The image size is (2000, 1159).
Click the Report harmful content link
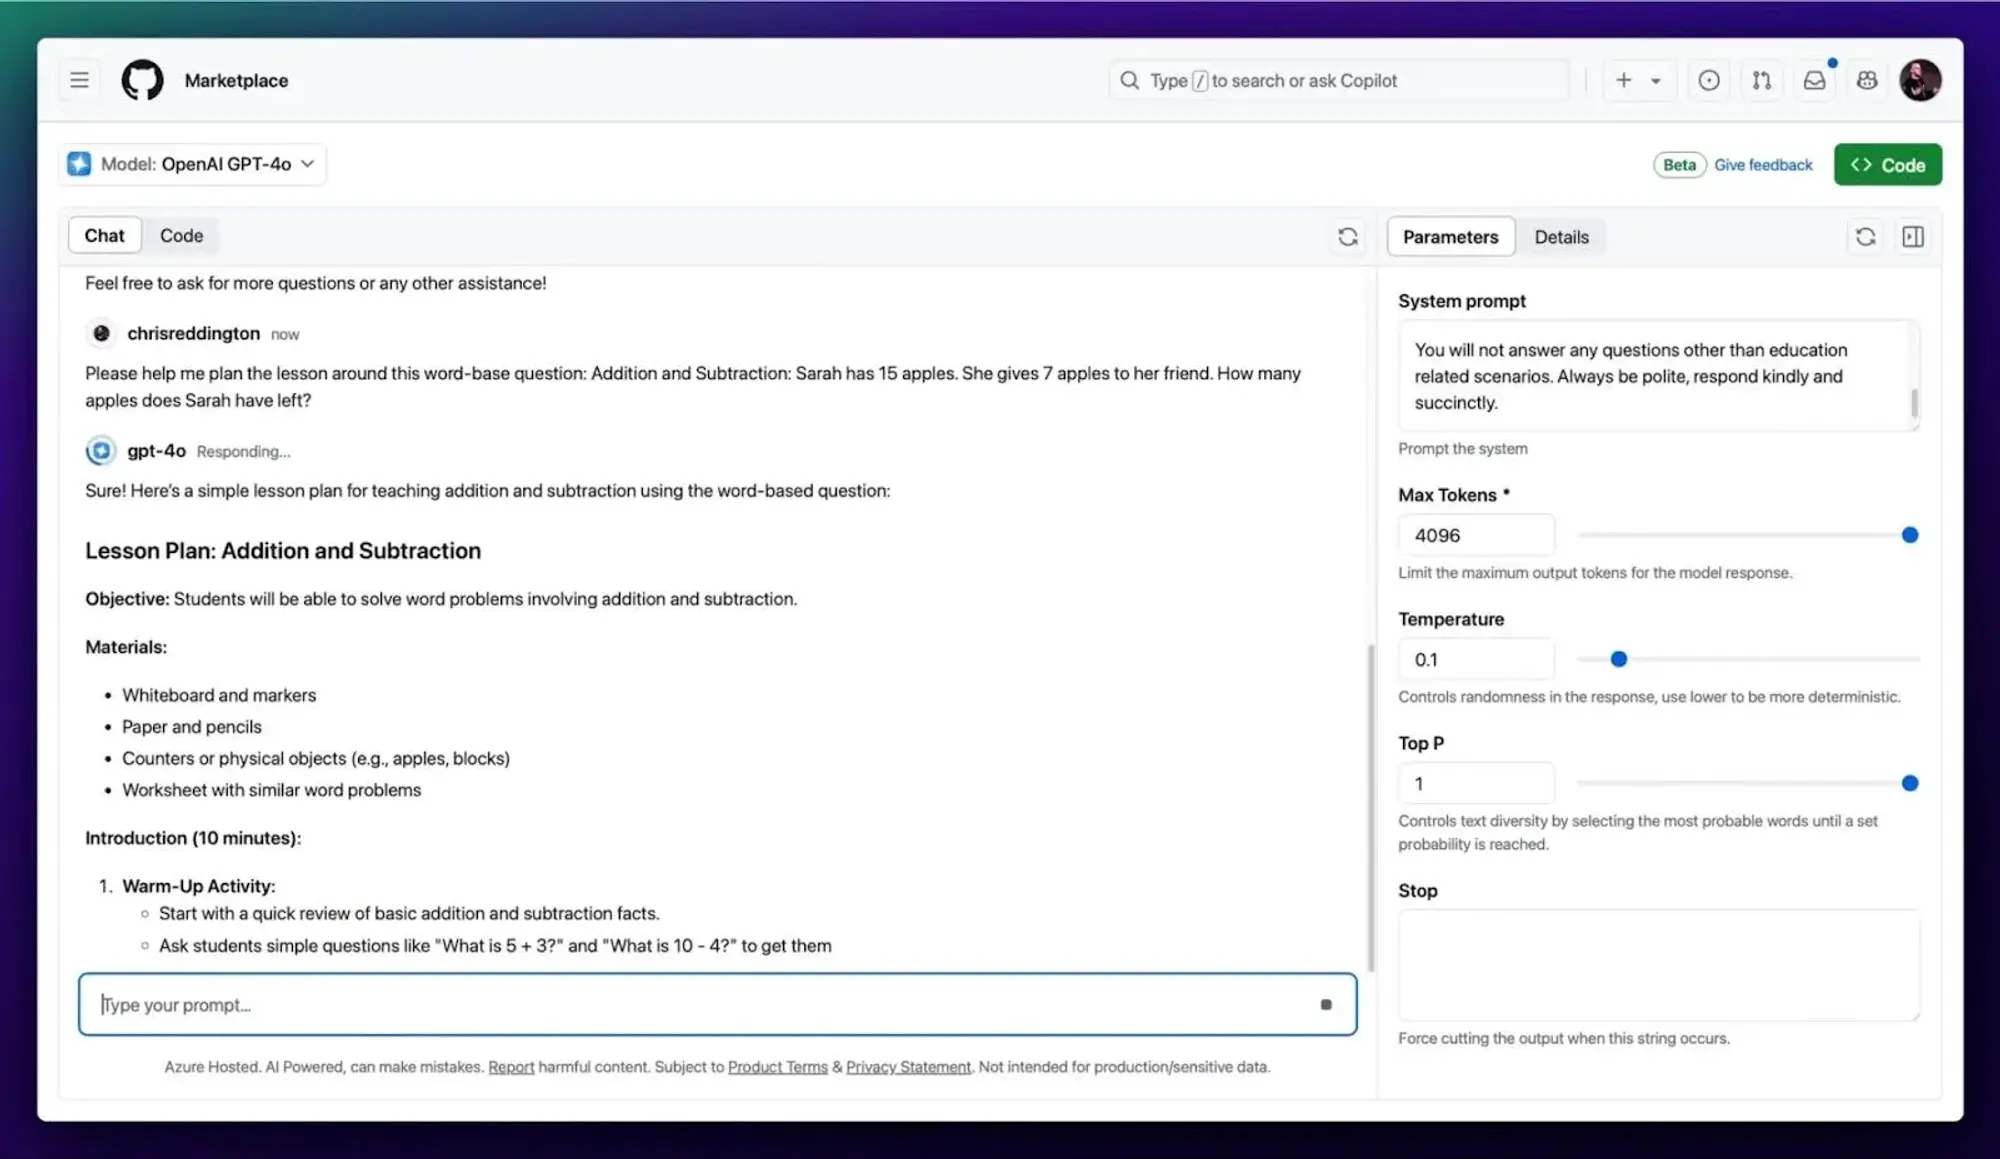512,1067
